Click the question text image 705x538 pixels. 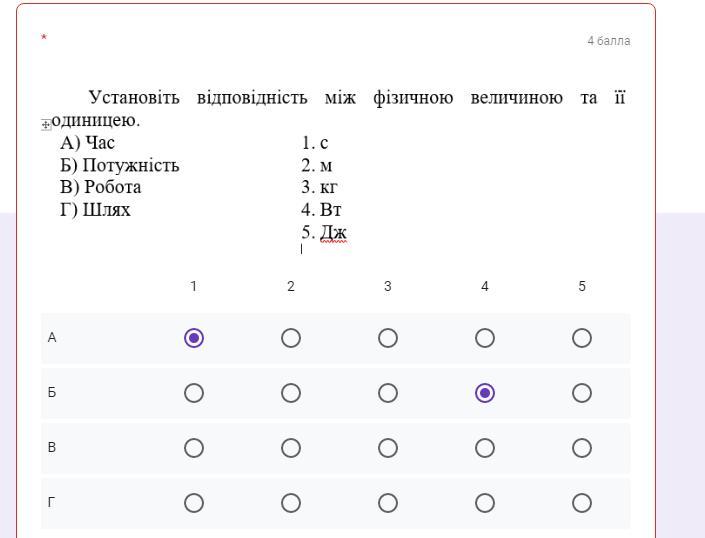pos(335,165)
